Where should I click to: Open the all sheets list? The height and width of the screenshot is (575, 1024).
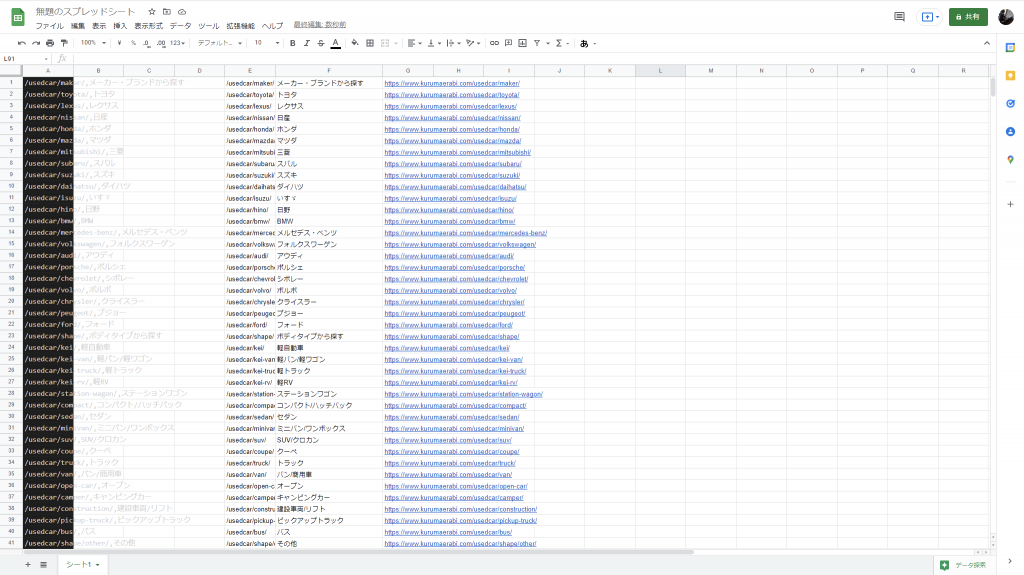point(44,565)
